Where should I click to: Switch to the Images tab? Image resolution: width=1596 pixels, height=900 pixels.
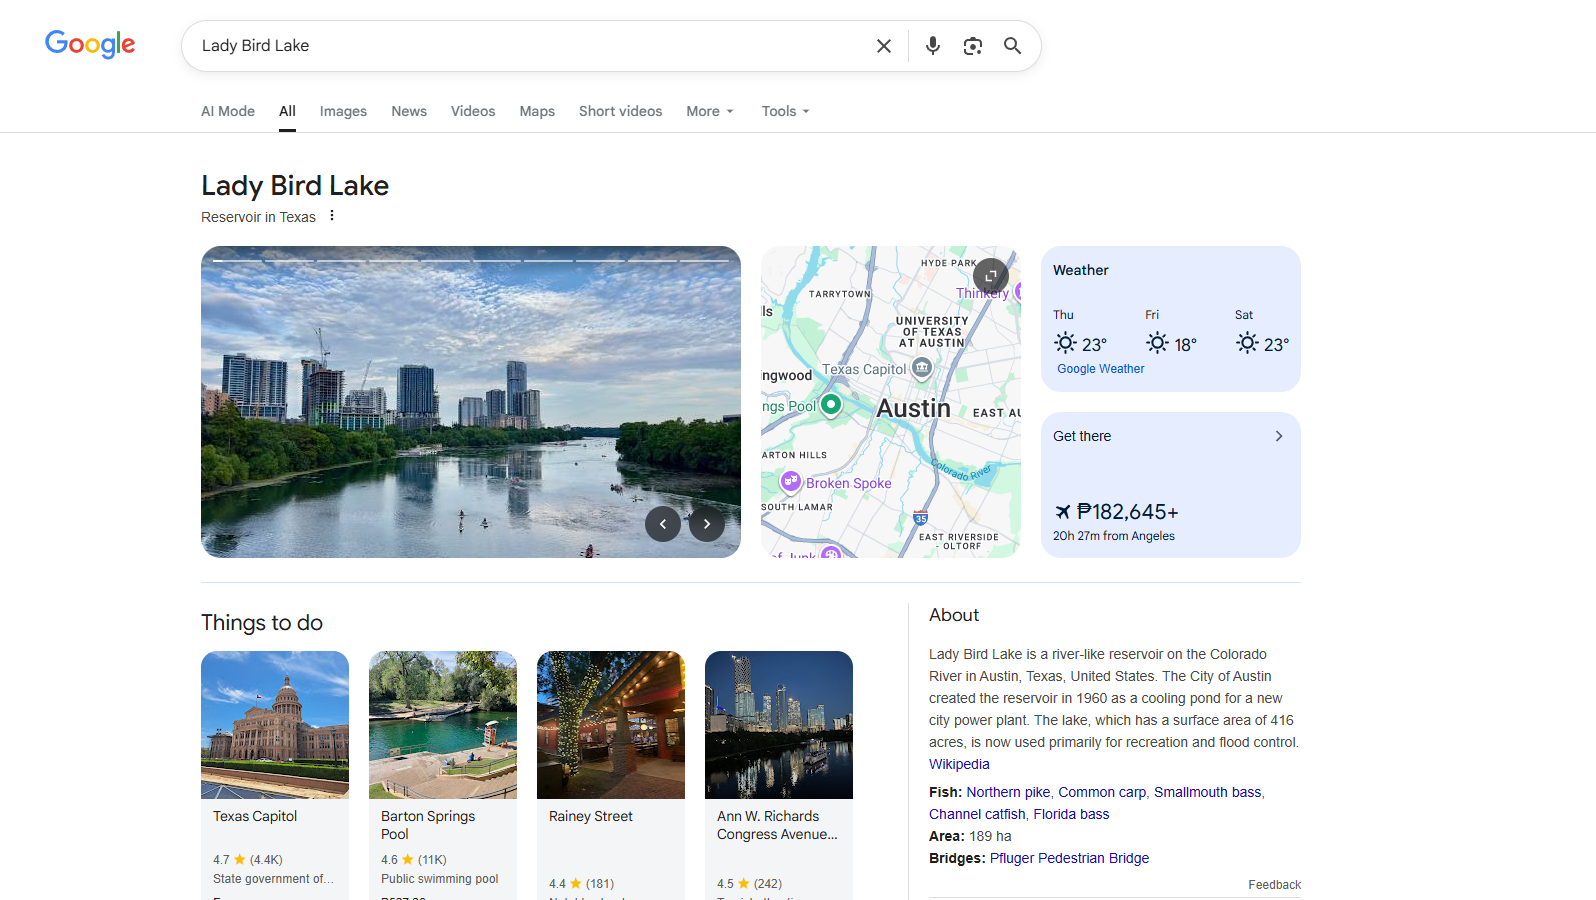[343, 111]
